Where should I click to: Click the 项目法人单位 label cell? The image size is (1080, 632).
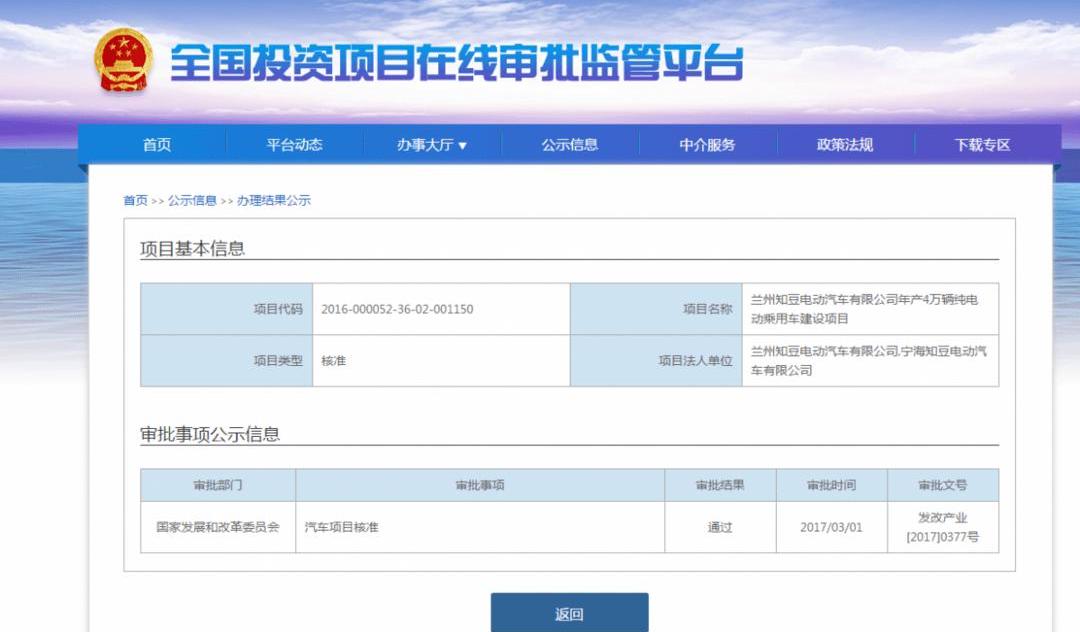656,361
